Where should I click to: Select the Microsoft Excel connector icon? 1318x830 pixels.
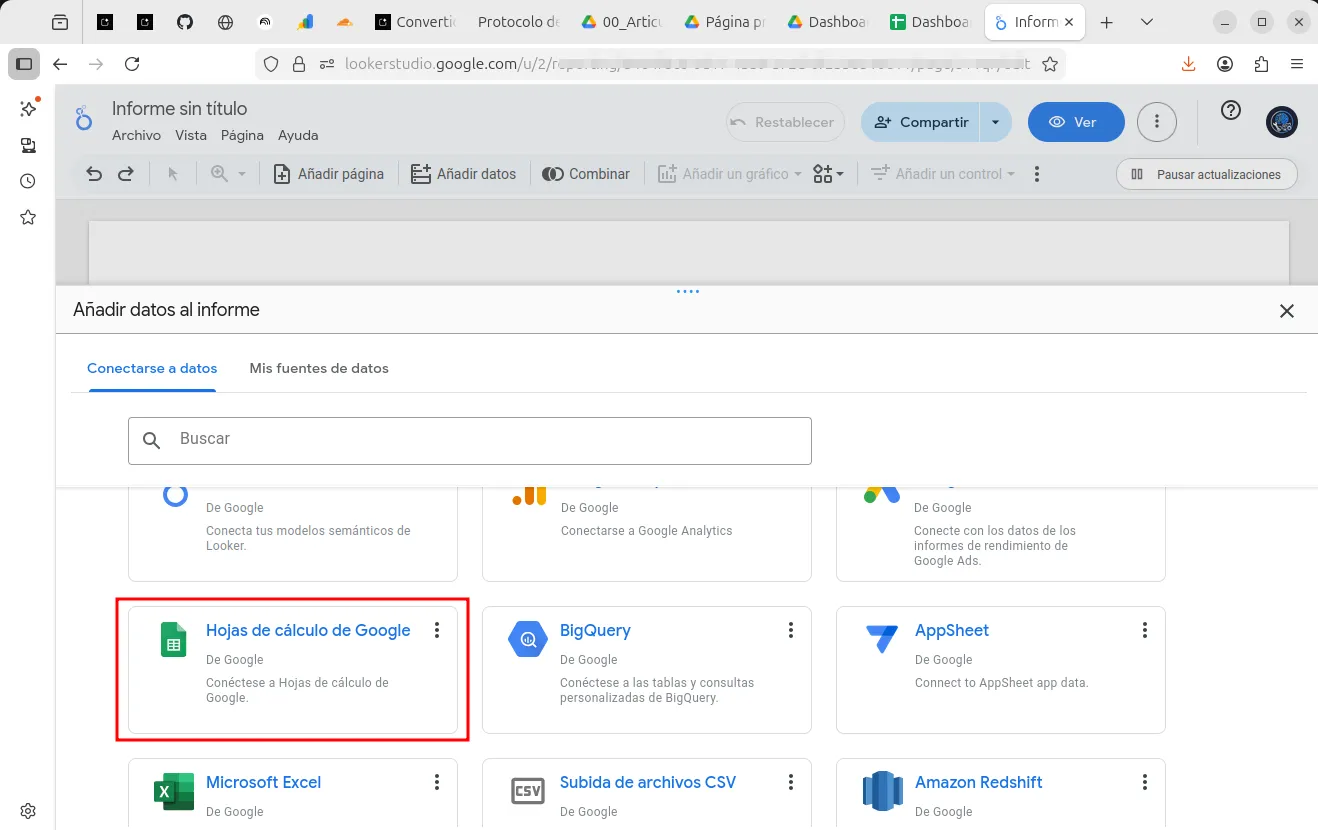point(174,791)
